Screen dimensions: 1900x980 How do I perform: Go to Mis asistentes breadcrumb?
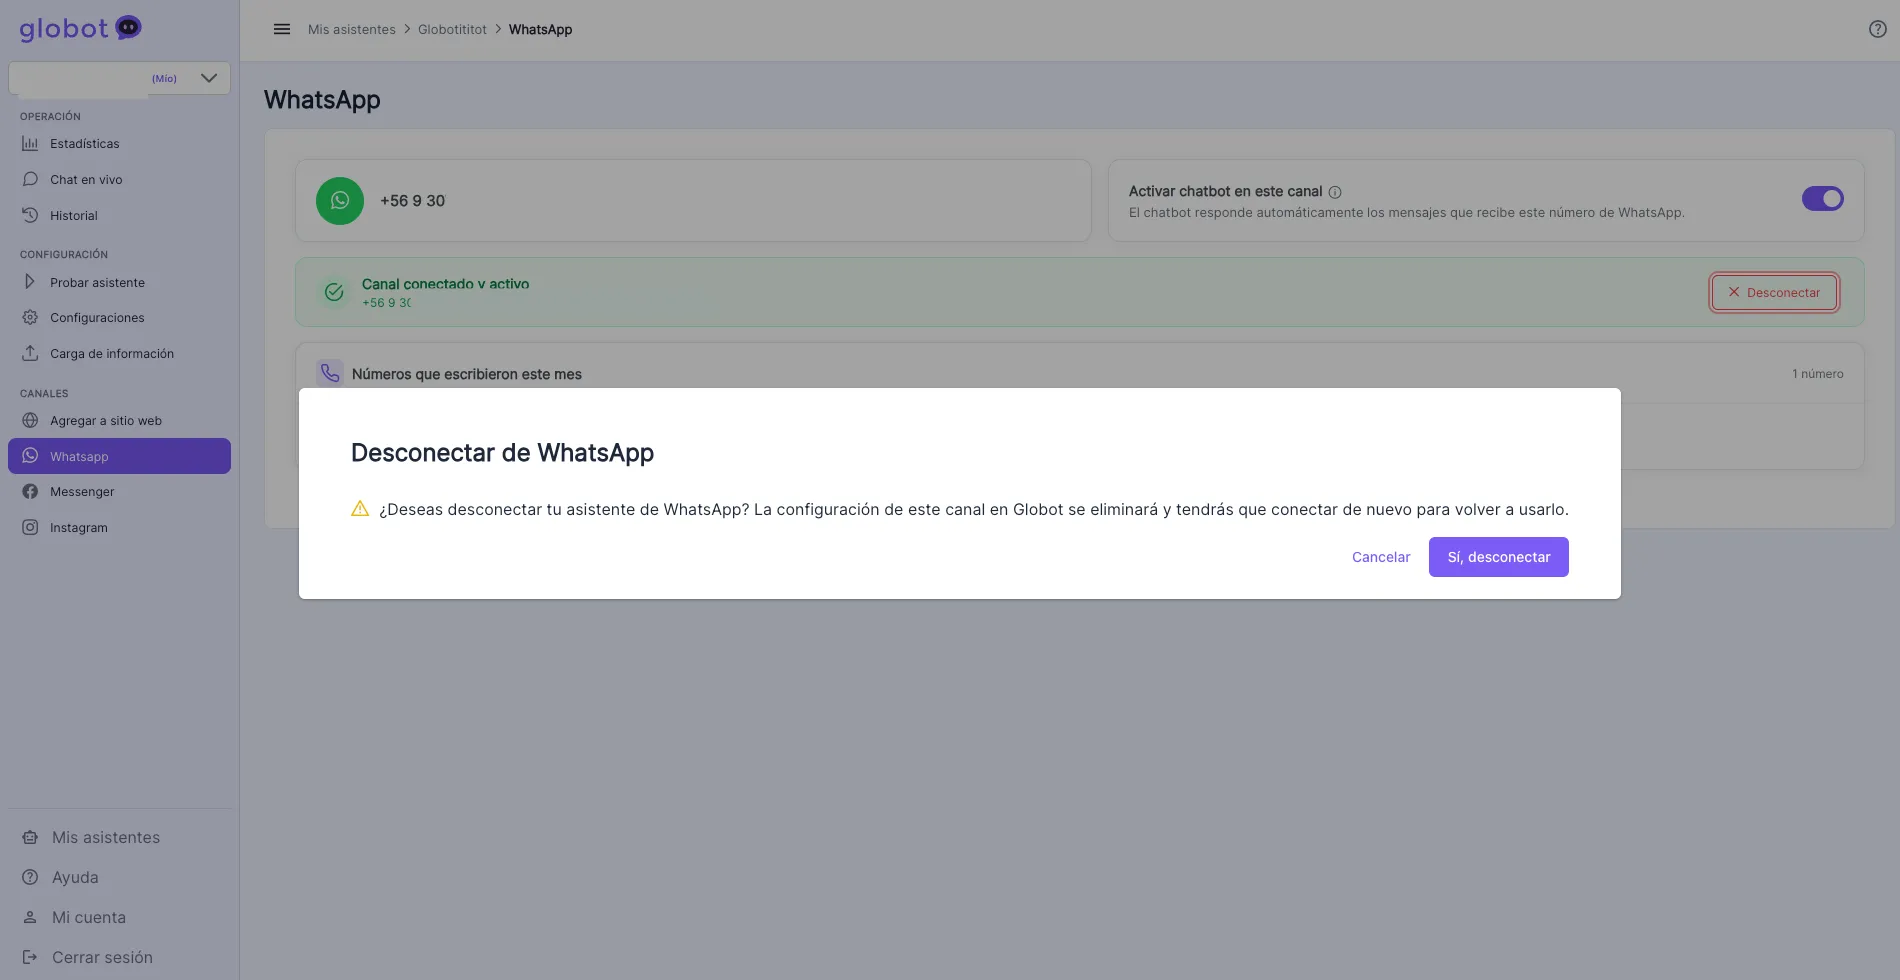pyautogui.click(x=352, y=29)
